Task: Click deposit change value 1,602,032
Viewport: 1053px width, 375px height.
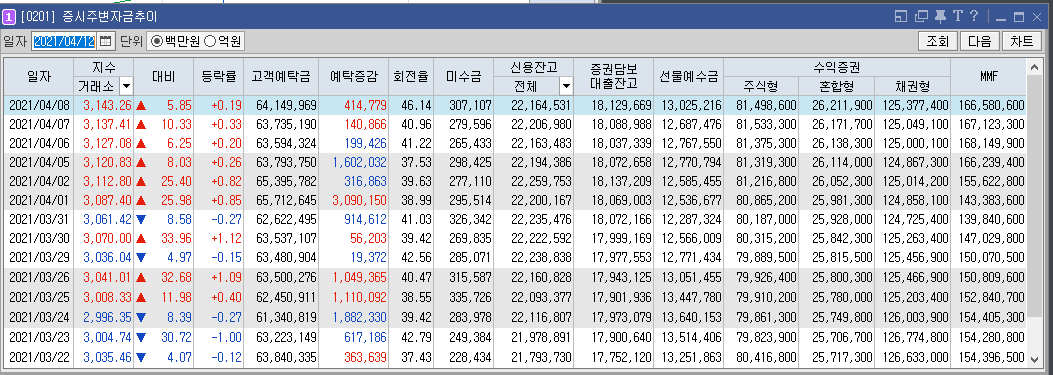Action: coord(361,162)
